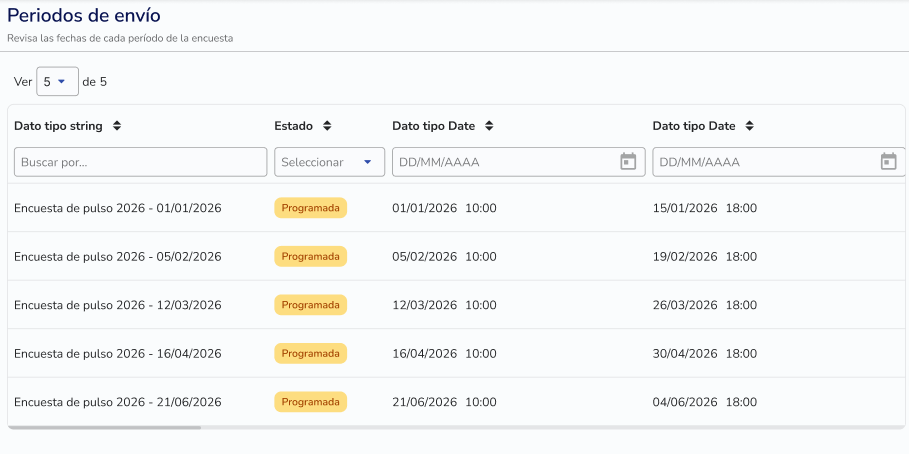Click Programada badge in the 21/06/2026 row
The image size is (909, 454).
click(310, 402)
